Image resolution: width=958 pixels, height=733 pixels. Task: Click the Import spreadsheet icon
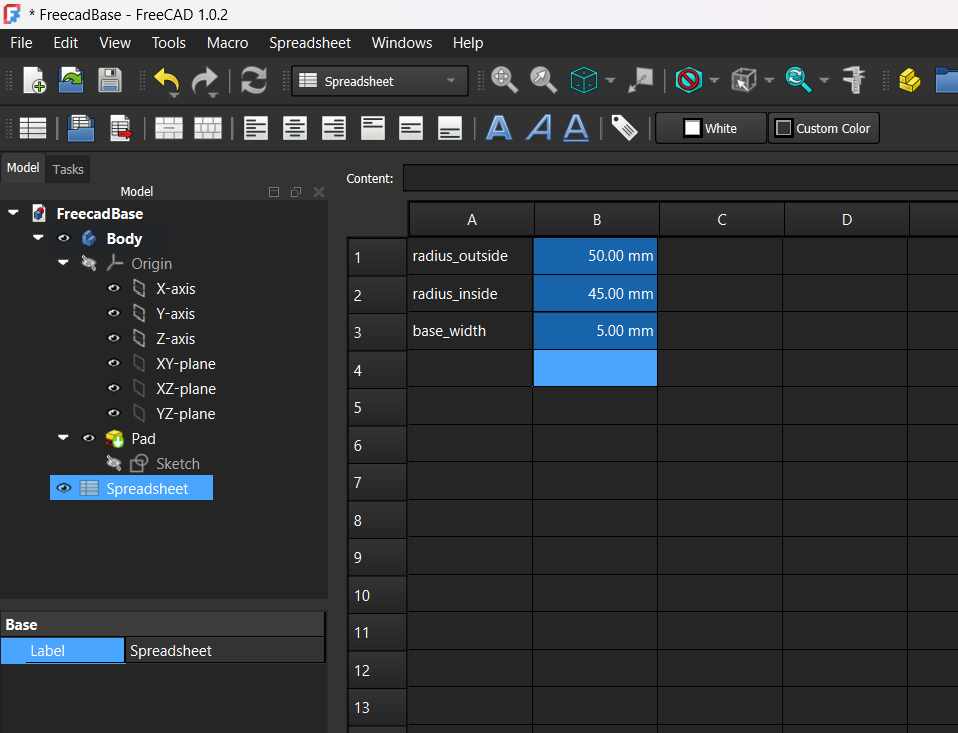click(80, 128)
